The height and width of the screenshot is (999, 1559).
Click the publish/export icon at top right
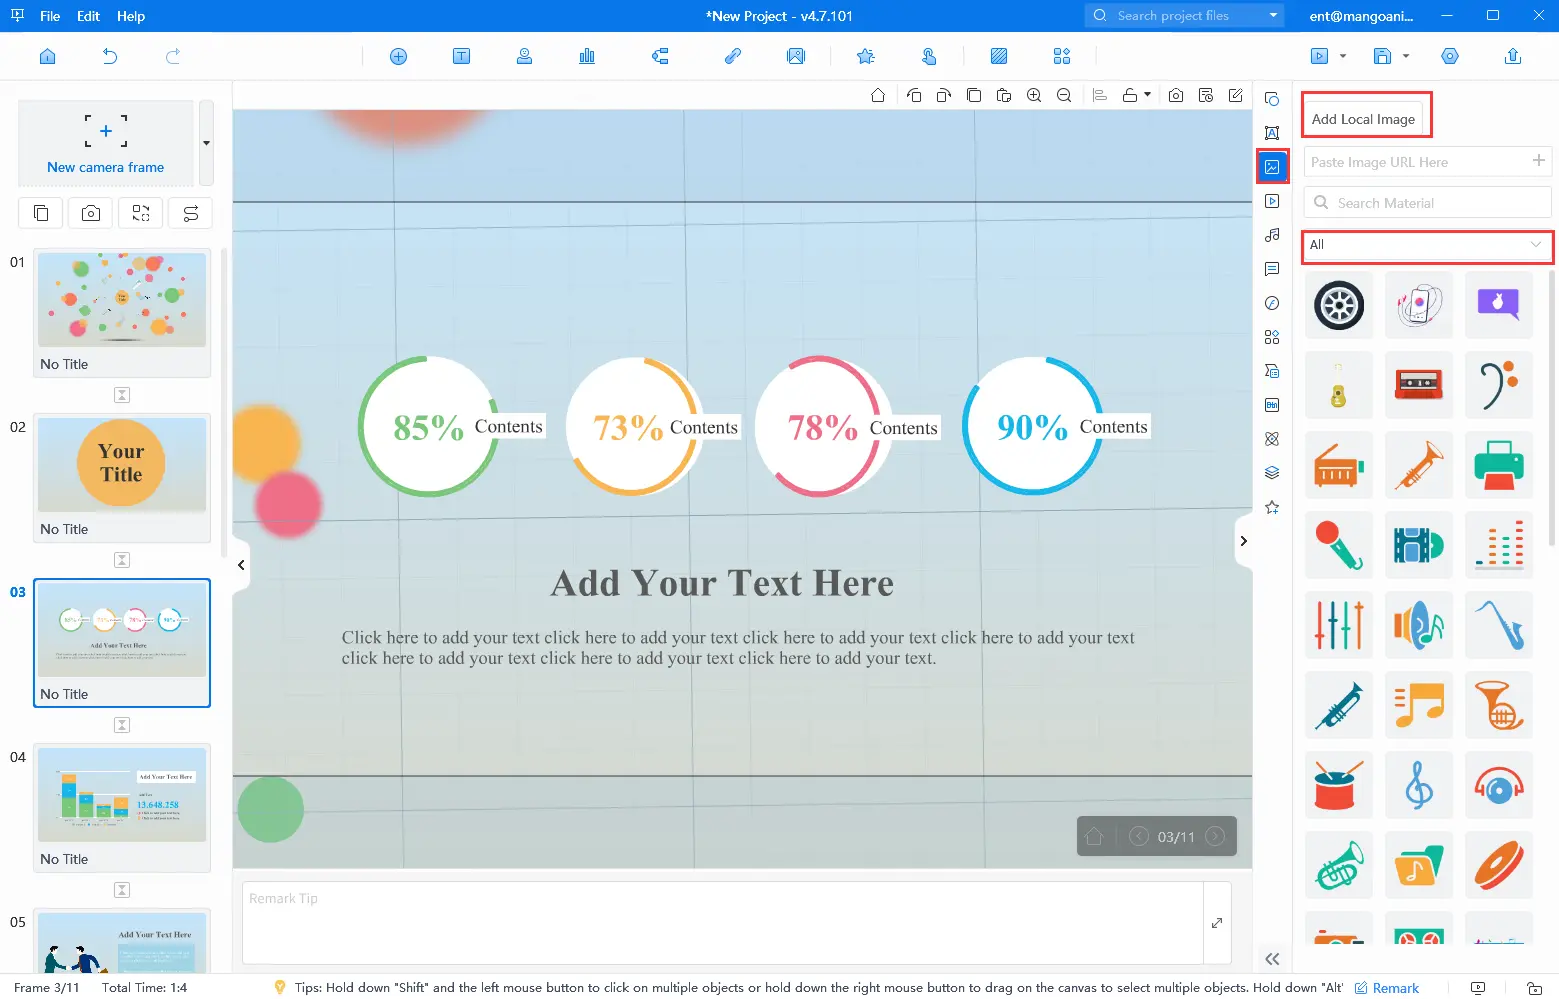point(1513,56)
